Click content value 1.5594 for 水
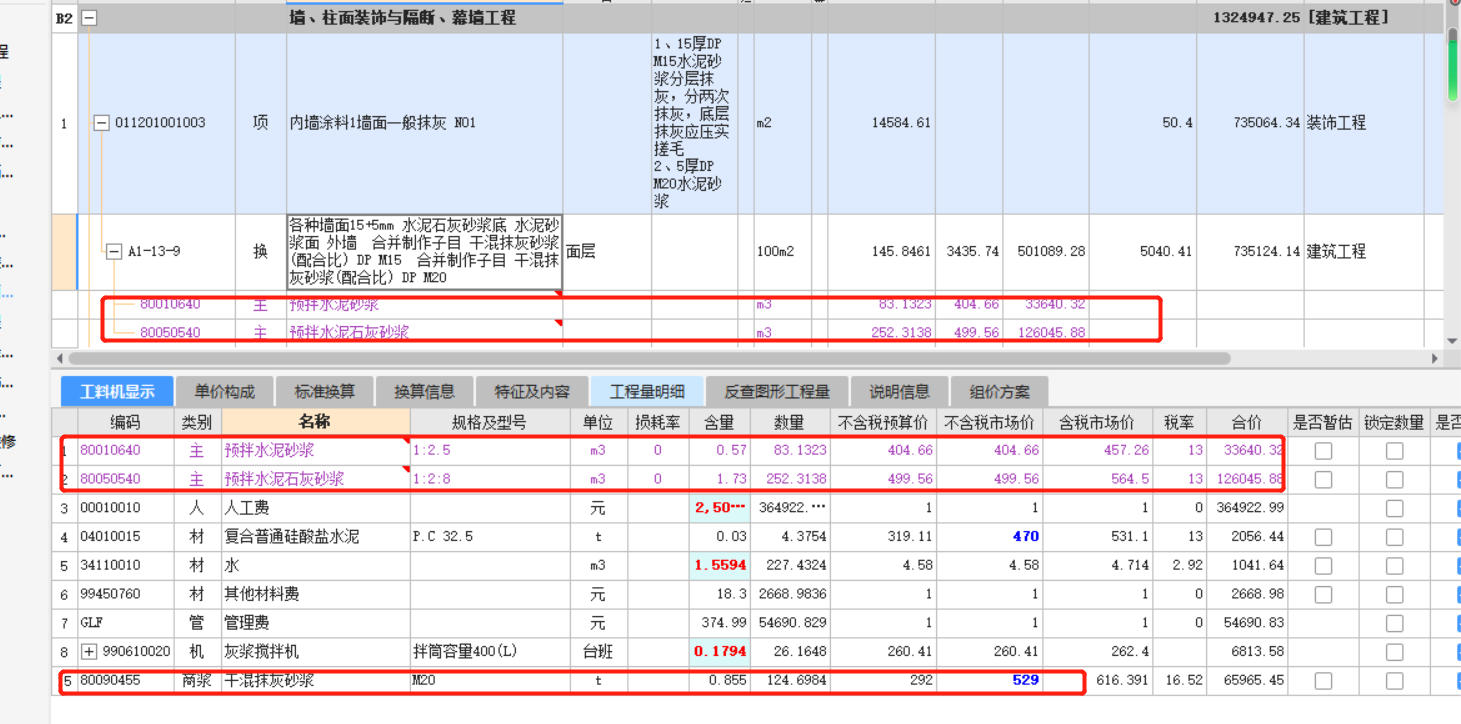The height and width of the screenshot is (724, 1461). coord(719,565)
